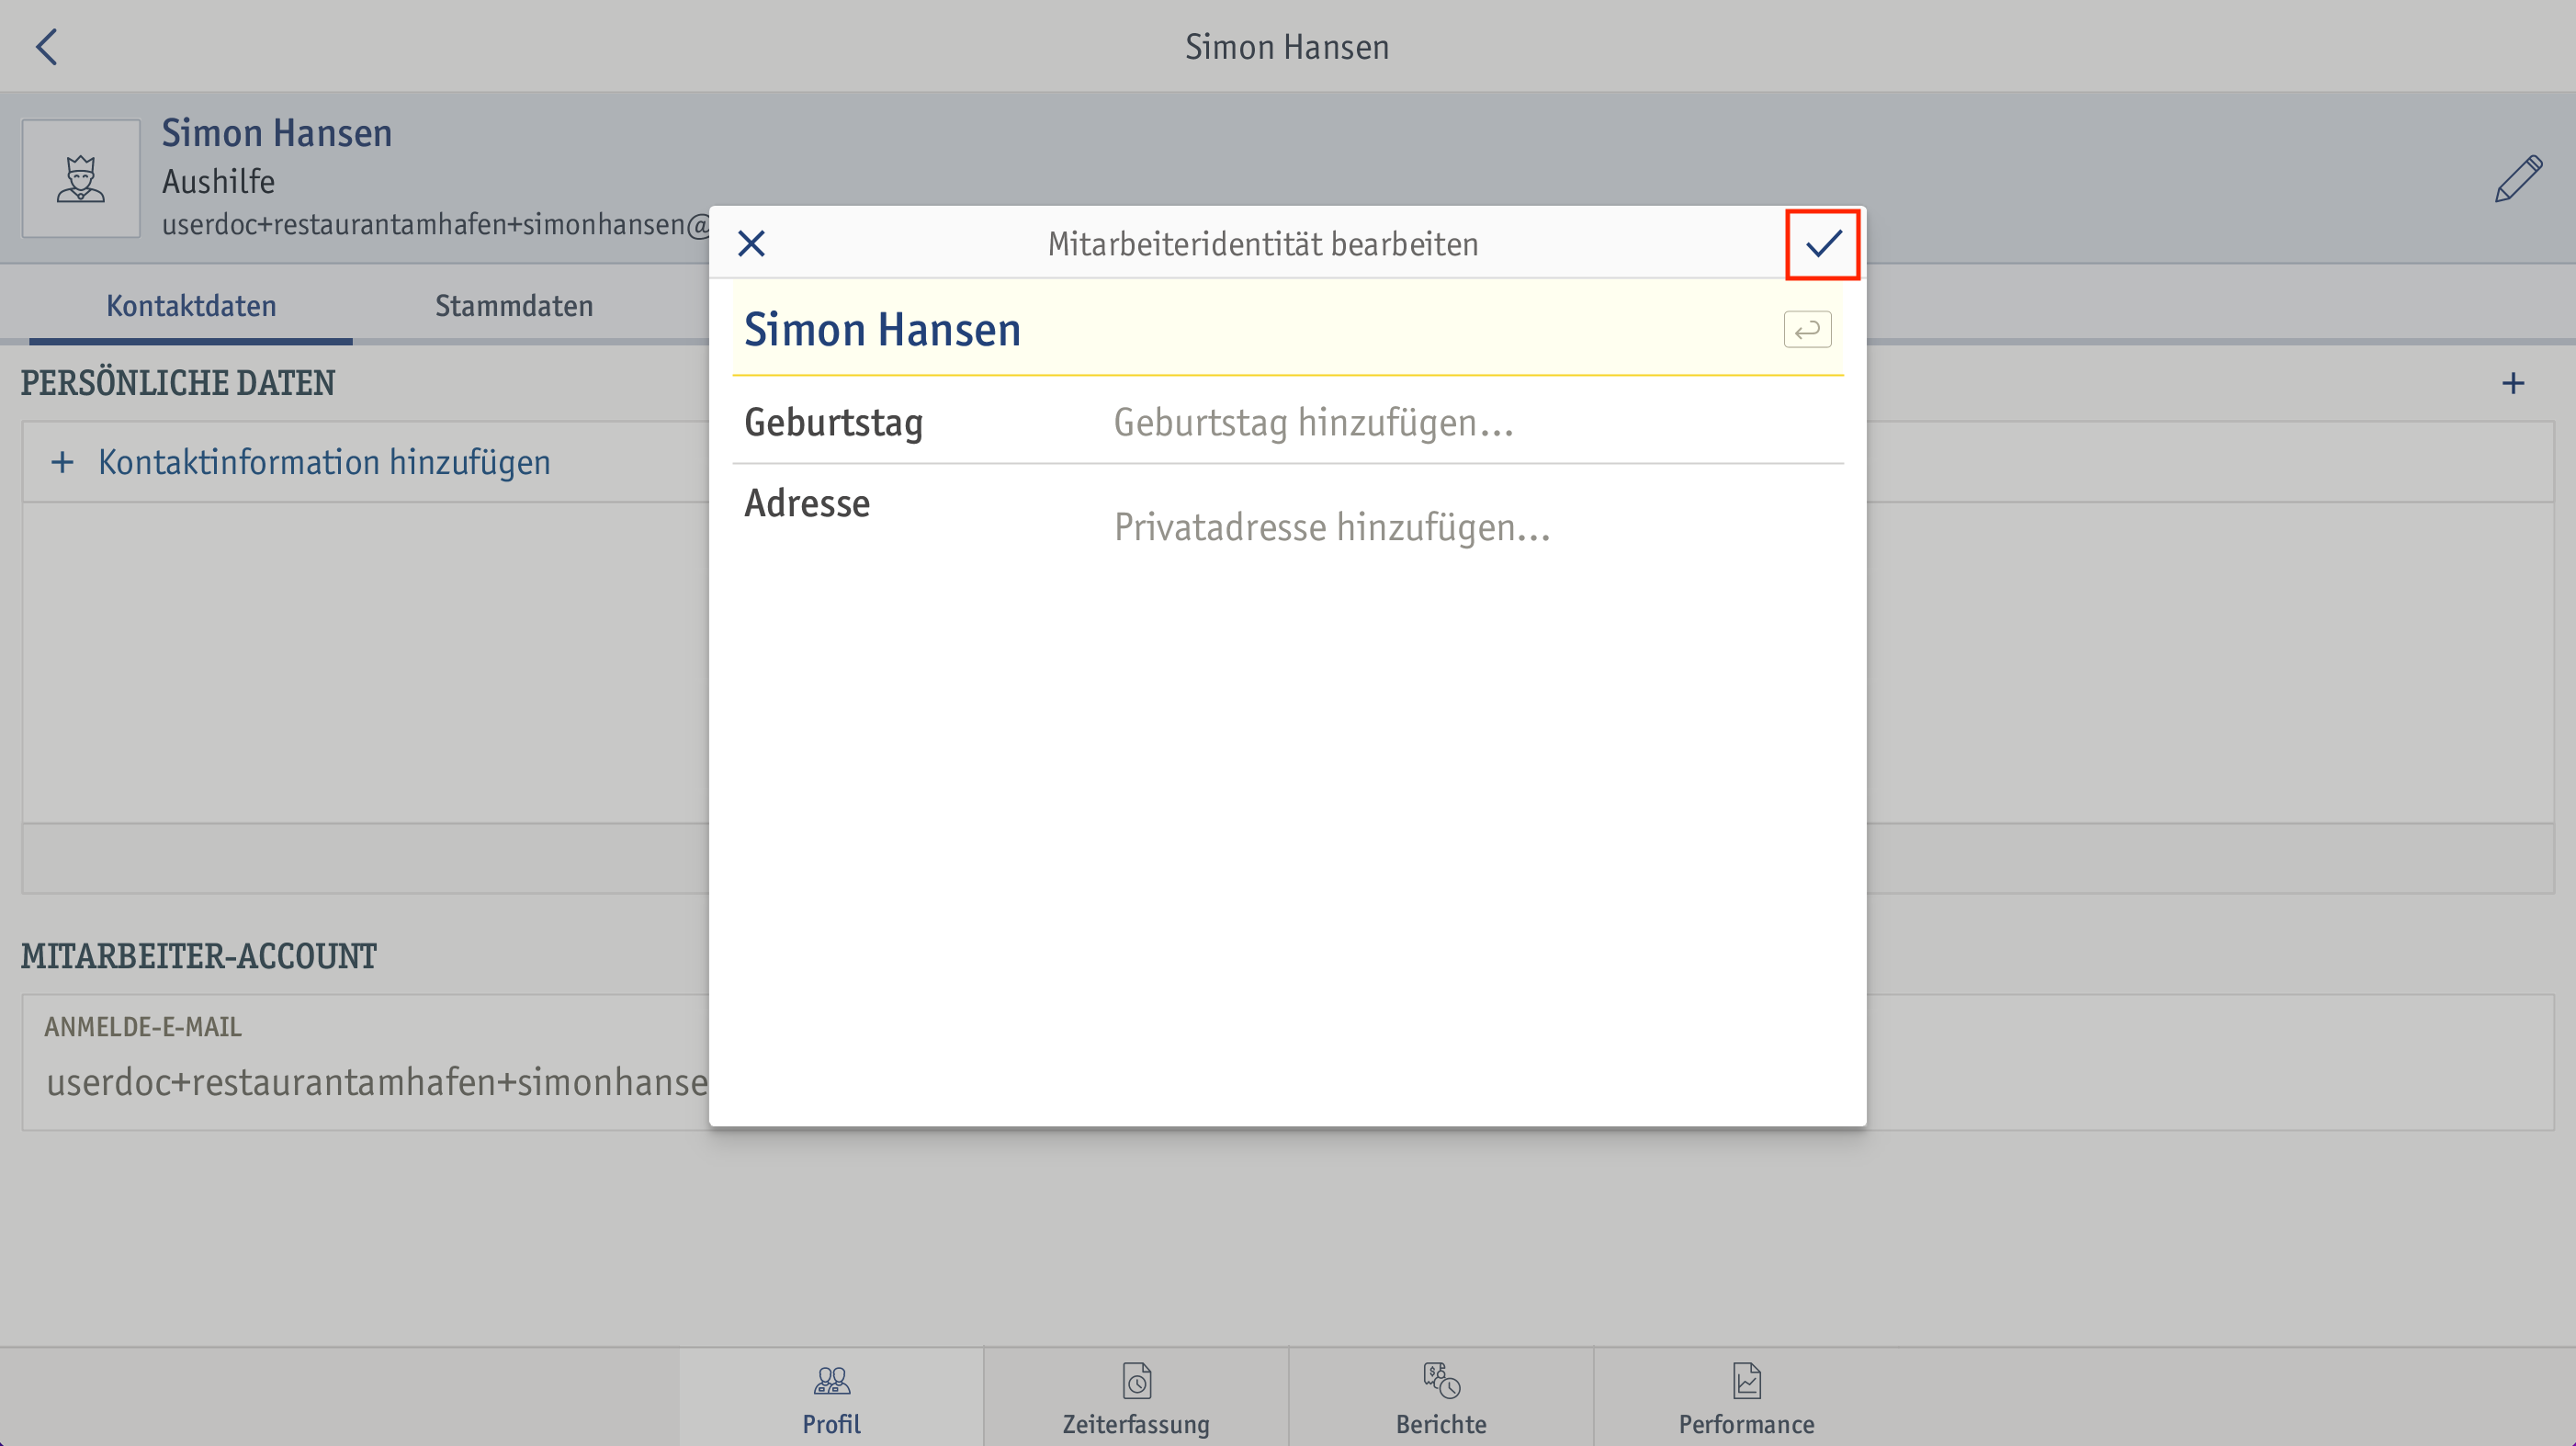Viewport: 2576px width, 1446px height.
Task: Confirm edits with the checkmark icon
Action: click(1823, 243)
